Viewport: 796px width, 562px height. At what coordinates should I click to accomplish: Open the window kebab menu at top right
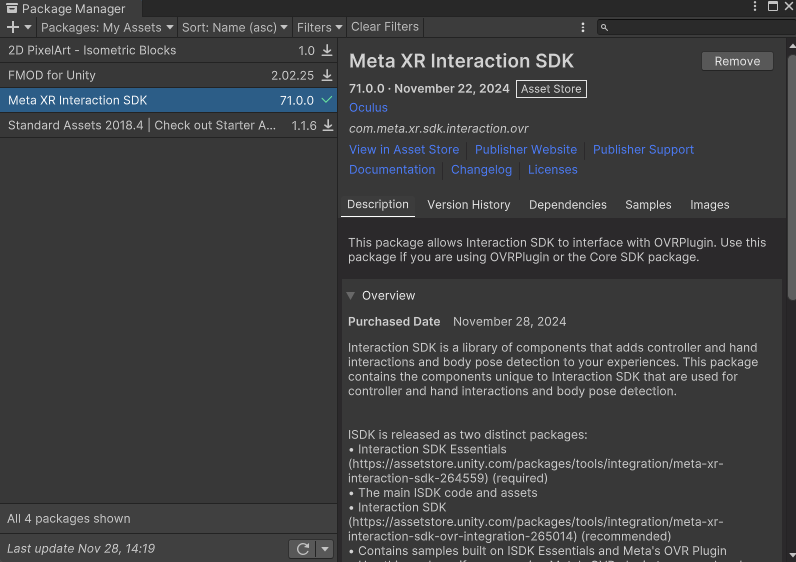coord(755,8)
